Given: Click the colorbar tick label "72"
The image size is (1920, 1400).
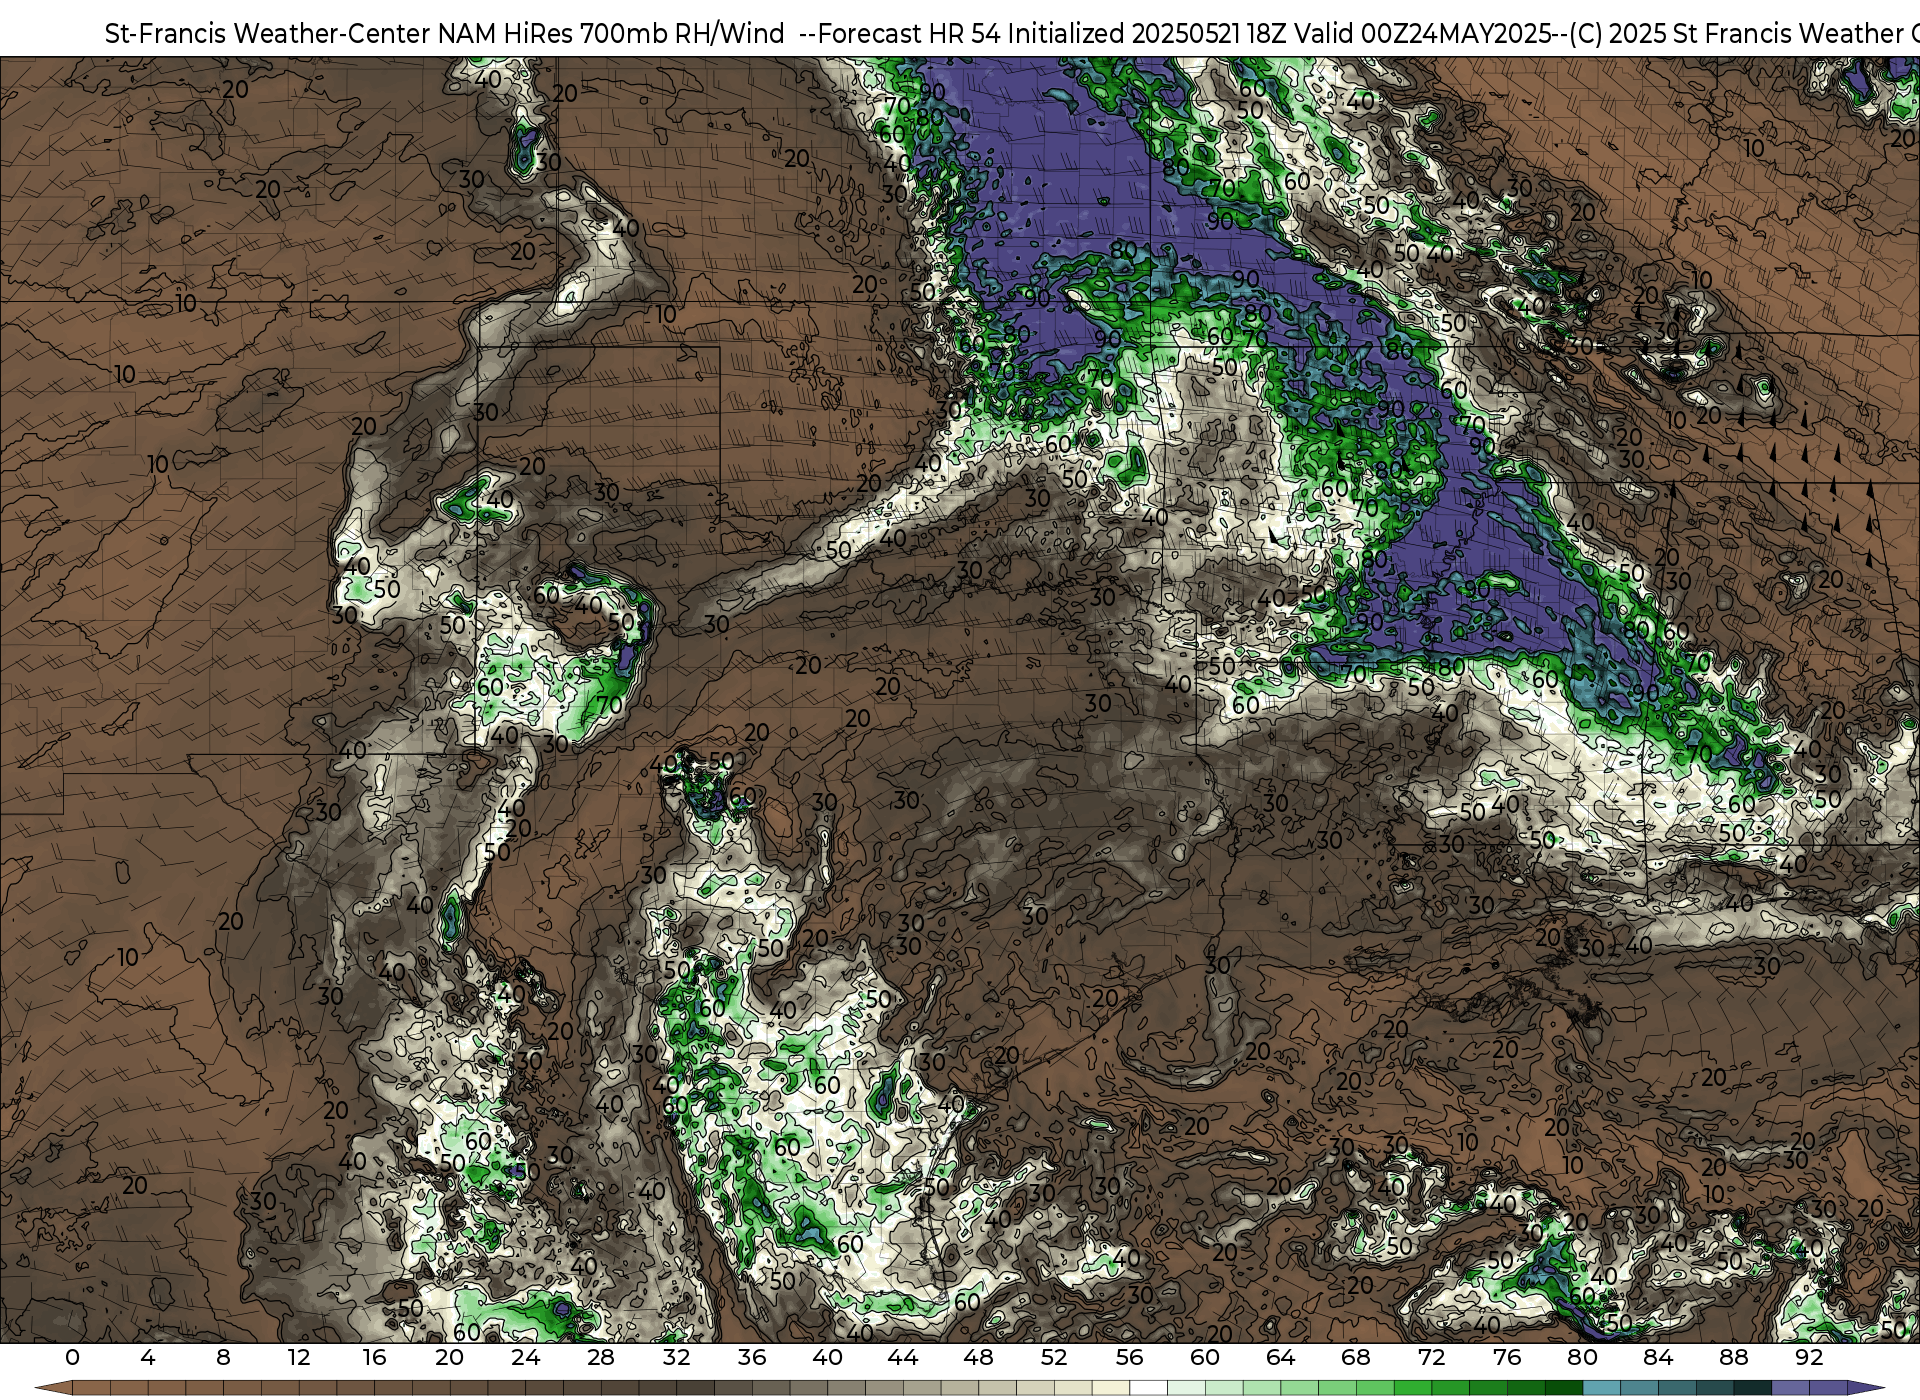Looking at the screenshot, I should [1431, 1357].
